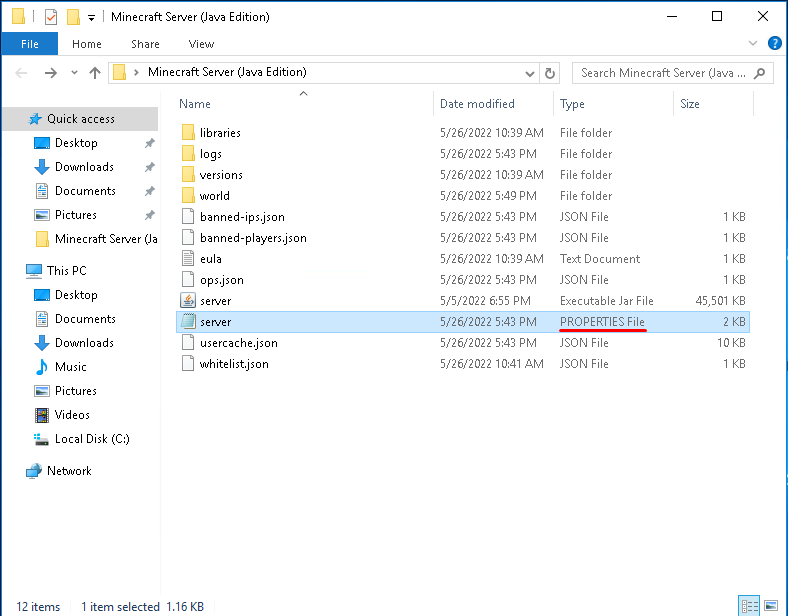The width and height of the screenshot is (788, 616).
Task: Go forward with the Forward arrow
Action: tap(50, 73)
